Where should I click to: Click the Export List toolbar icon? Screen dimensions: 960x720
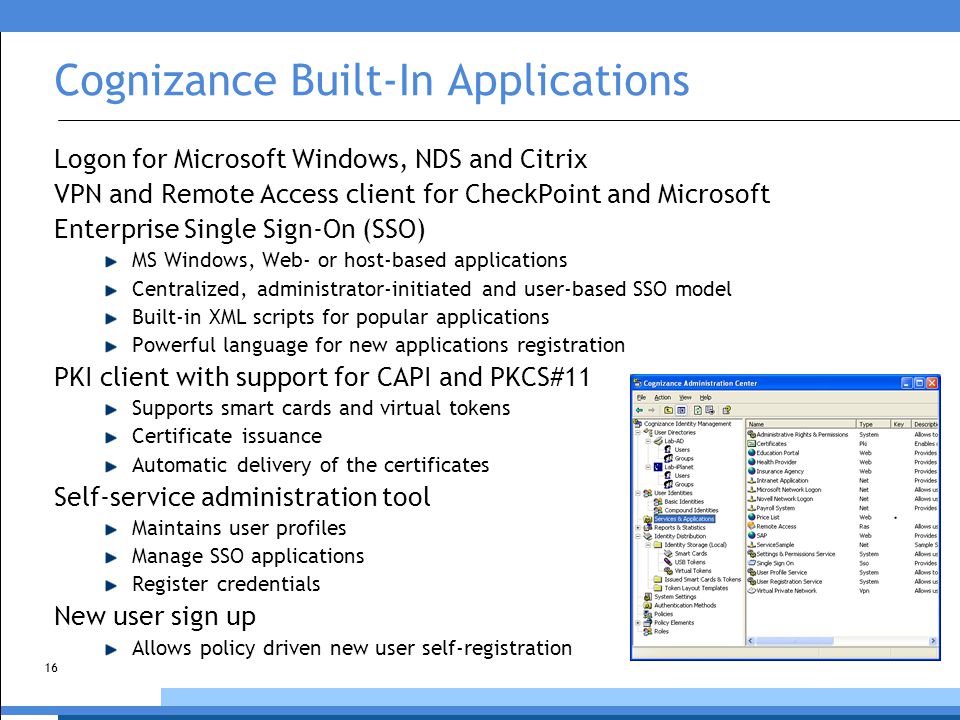[710, 410]
